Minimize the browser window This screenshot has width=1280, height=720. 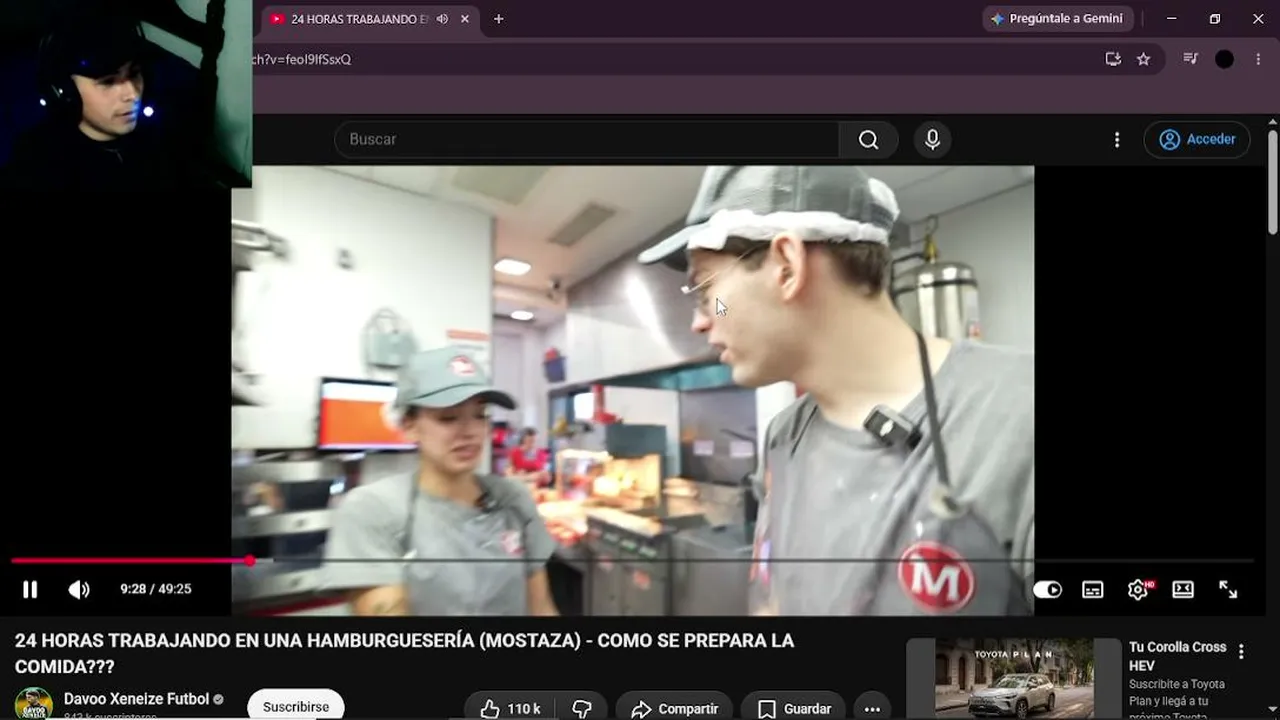pos(1171,19)
